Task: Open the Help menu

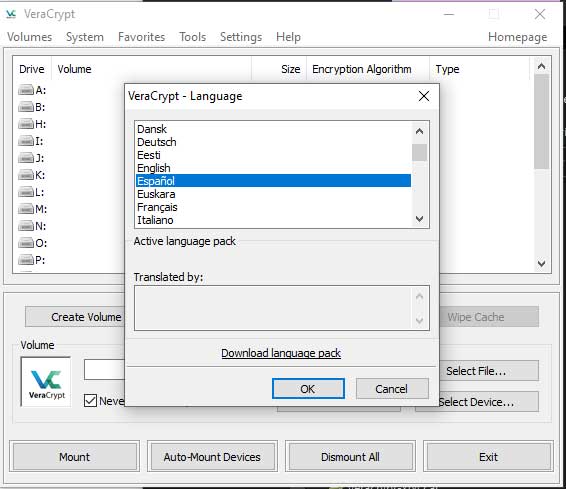Action: click(288, 37)
